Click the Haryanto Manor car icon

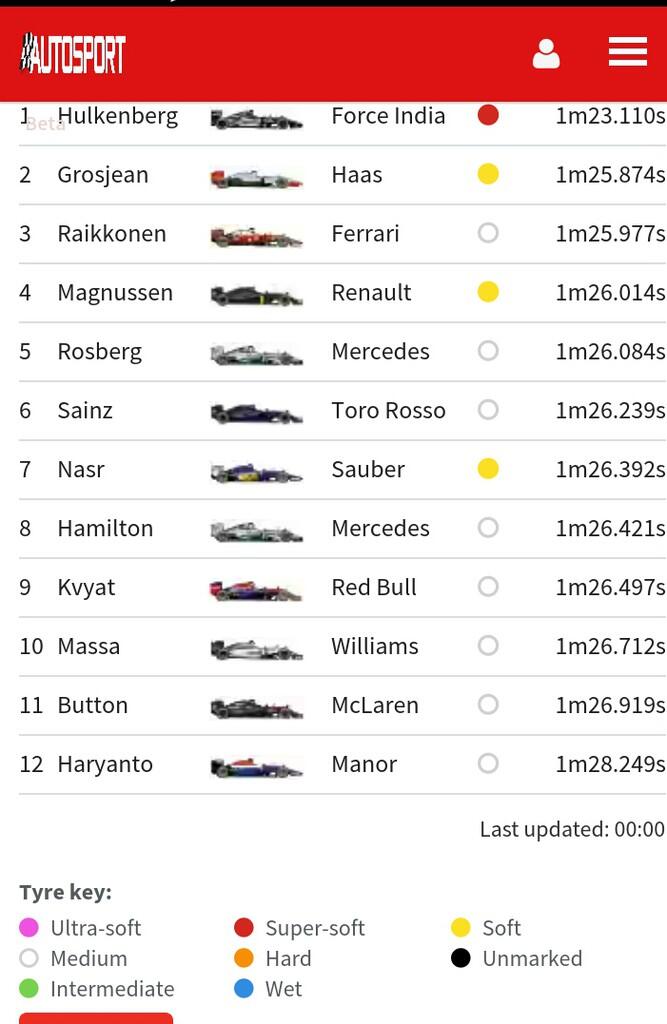[256, 768]
